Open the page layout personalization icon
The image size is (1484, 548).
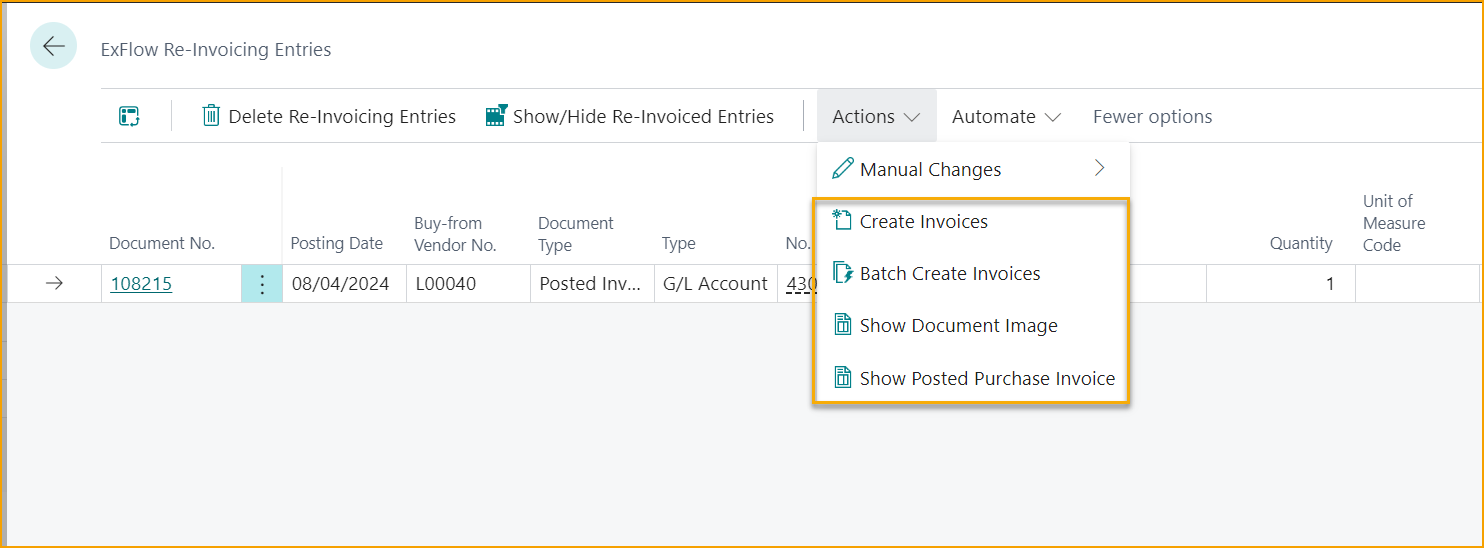[x=129, y=116]
